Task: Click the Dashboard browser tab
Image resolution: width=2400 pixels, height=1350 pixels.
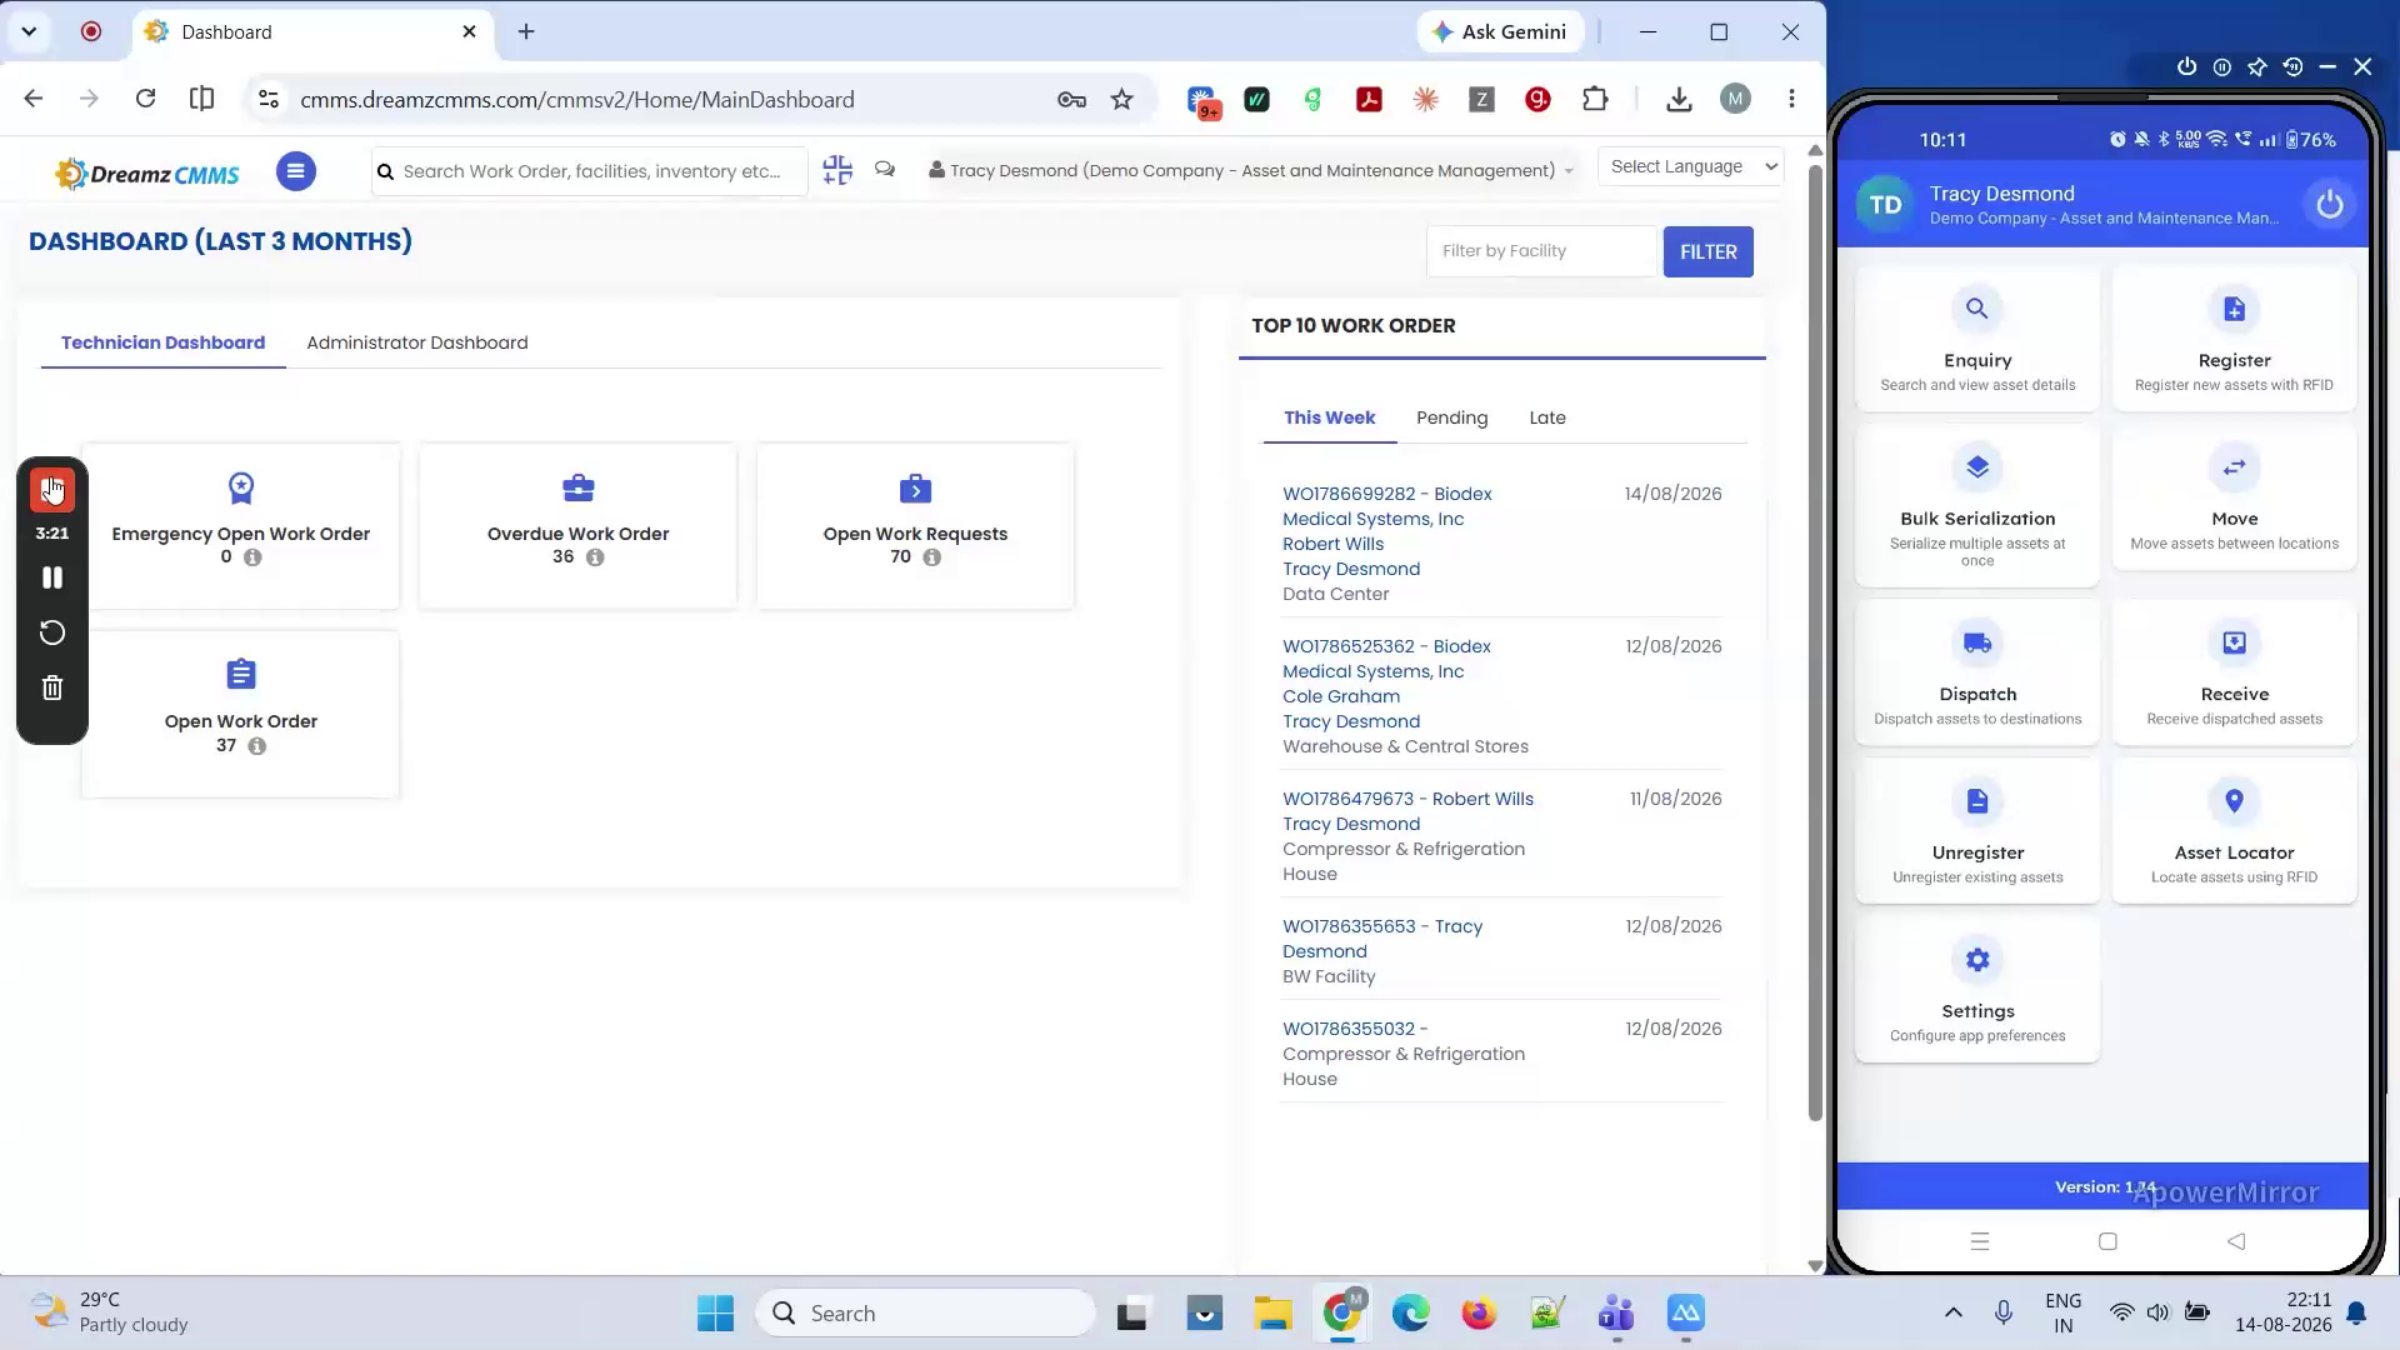Action: [x=312, y=32]
